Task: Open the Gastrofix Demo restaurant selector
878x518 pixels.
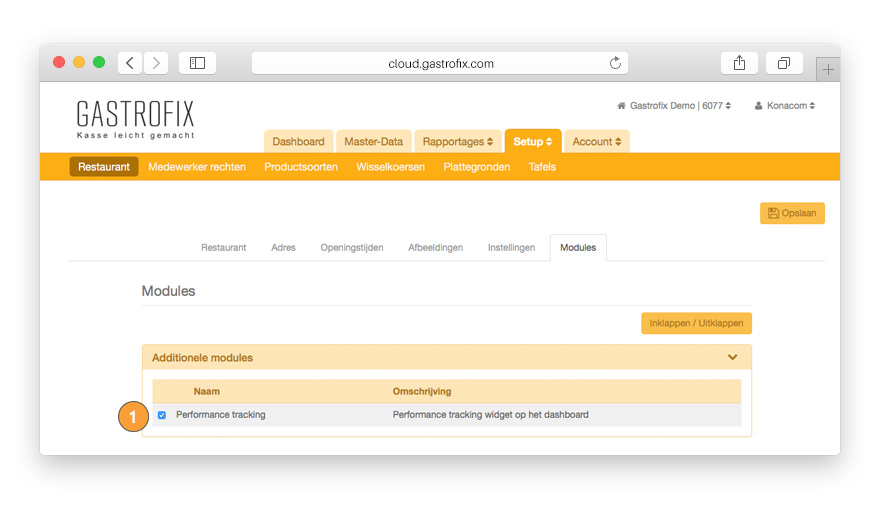Action: [x=673, y=105]
